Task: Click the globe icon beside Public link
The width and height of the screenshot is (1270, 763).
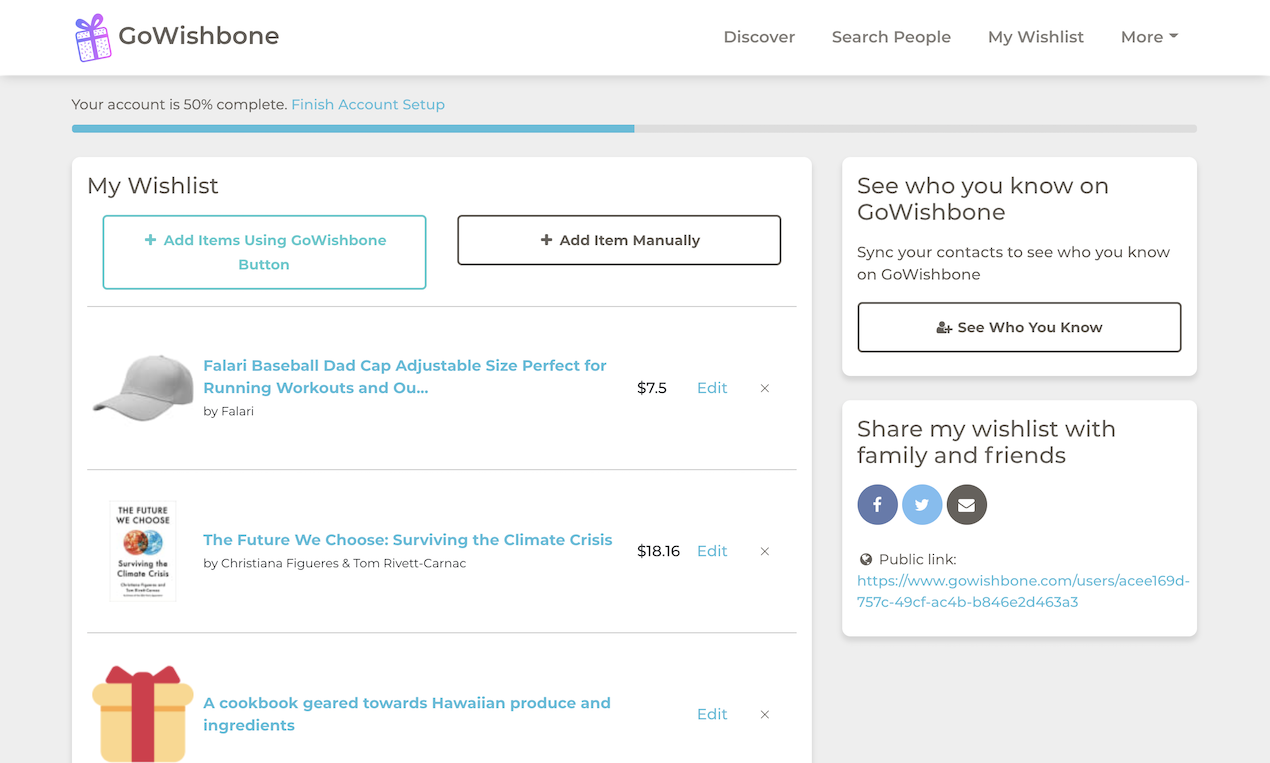Action: pyautogui.click(x=866, y=560)
